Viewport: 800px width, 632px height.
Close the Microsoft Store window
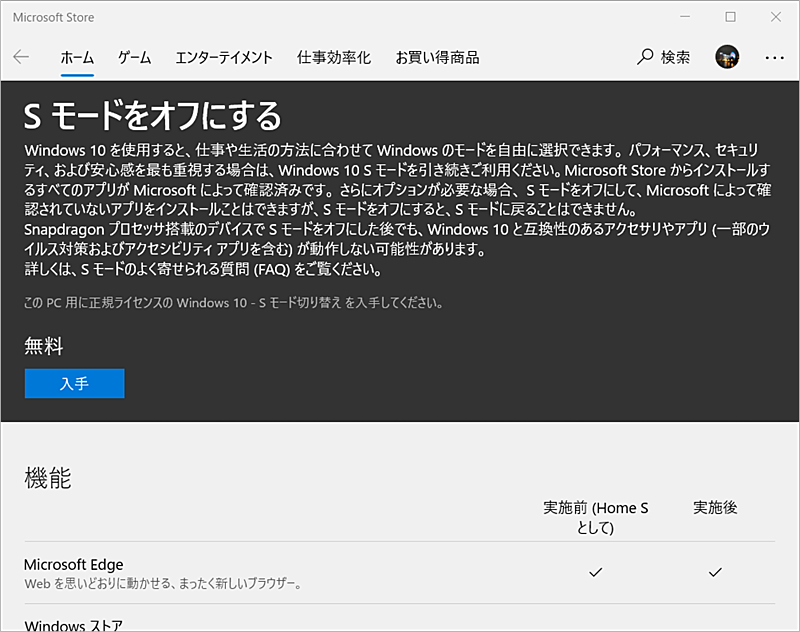tap(776, 17)
